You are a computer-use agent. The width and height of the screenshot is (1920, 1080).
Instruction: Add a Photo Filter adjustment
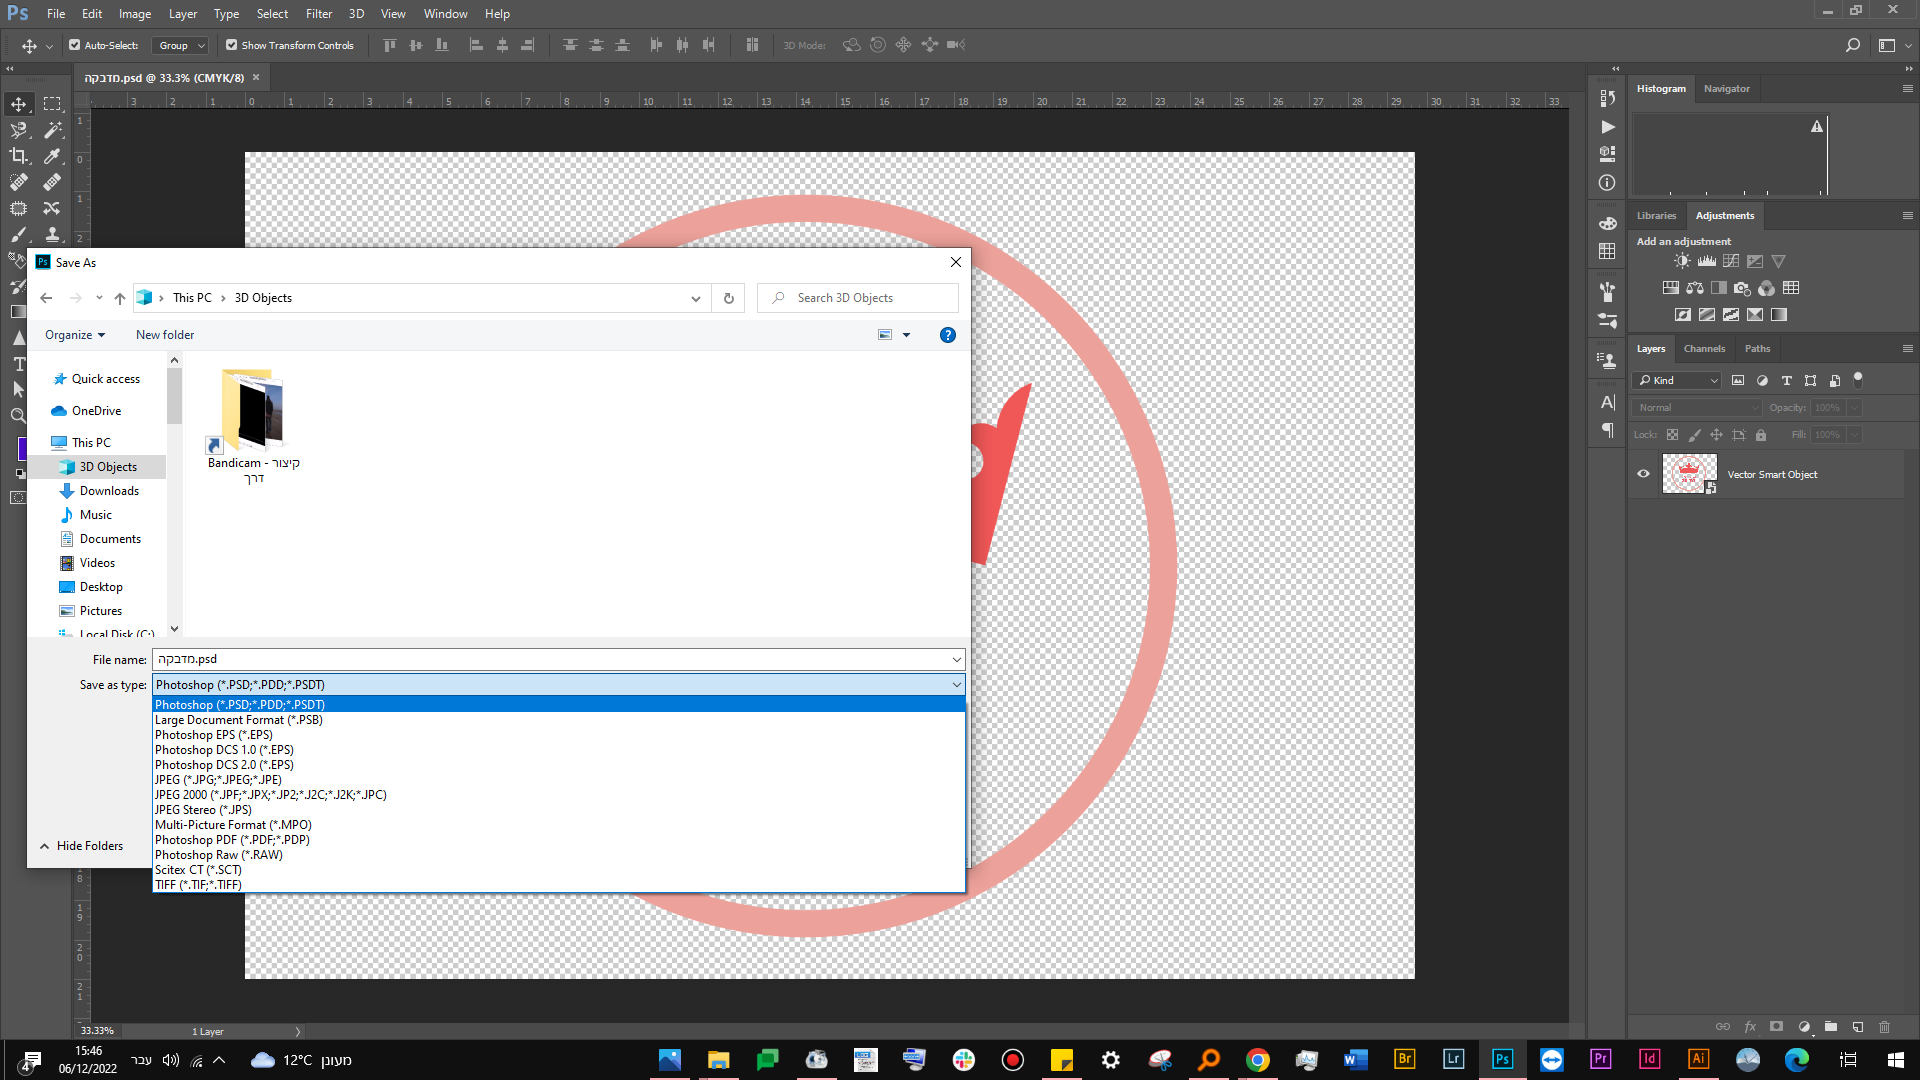tap(1742, 288)
